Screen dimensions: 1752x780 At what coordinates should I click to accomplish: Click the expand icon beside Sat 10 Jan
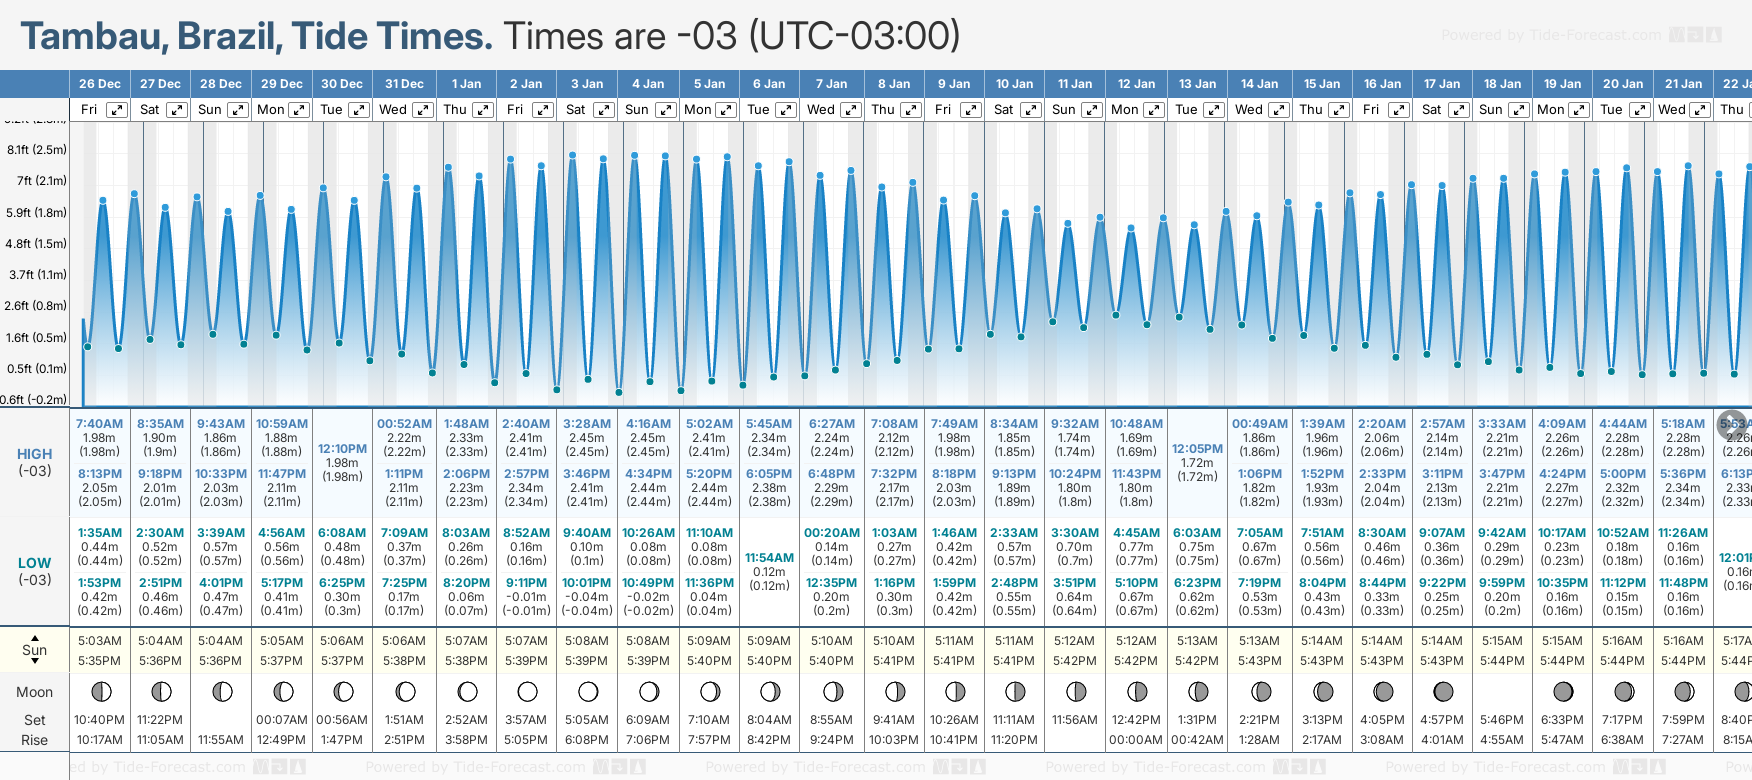1031,110
